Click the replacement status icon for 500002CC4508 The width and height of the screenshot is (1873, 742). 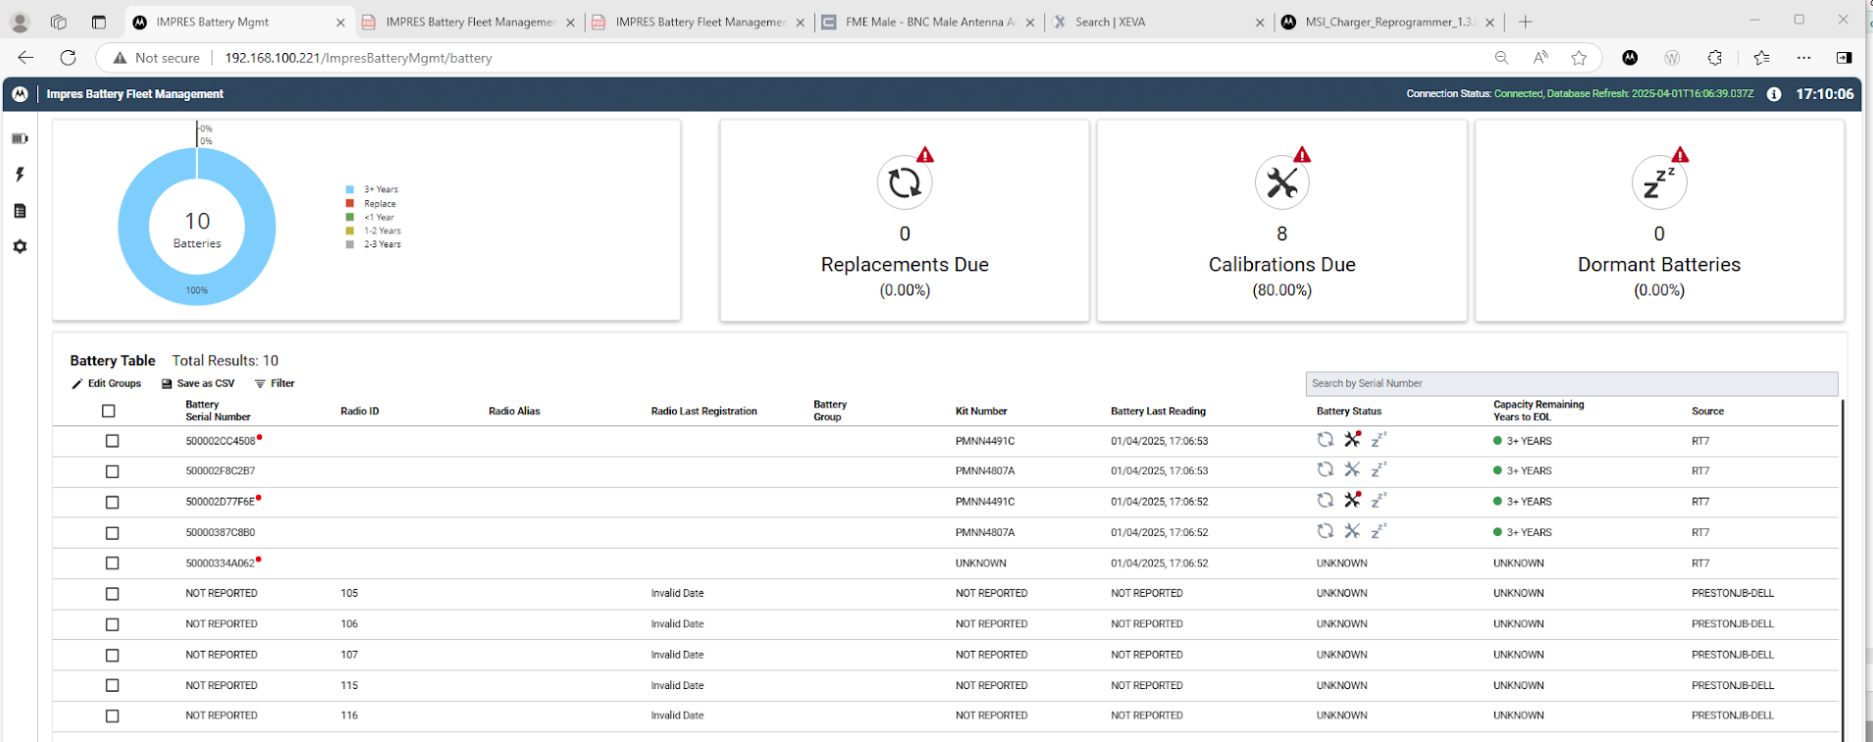click(1325, 439)
